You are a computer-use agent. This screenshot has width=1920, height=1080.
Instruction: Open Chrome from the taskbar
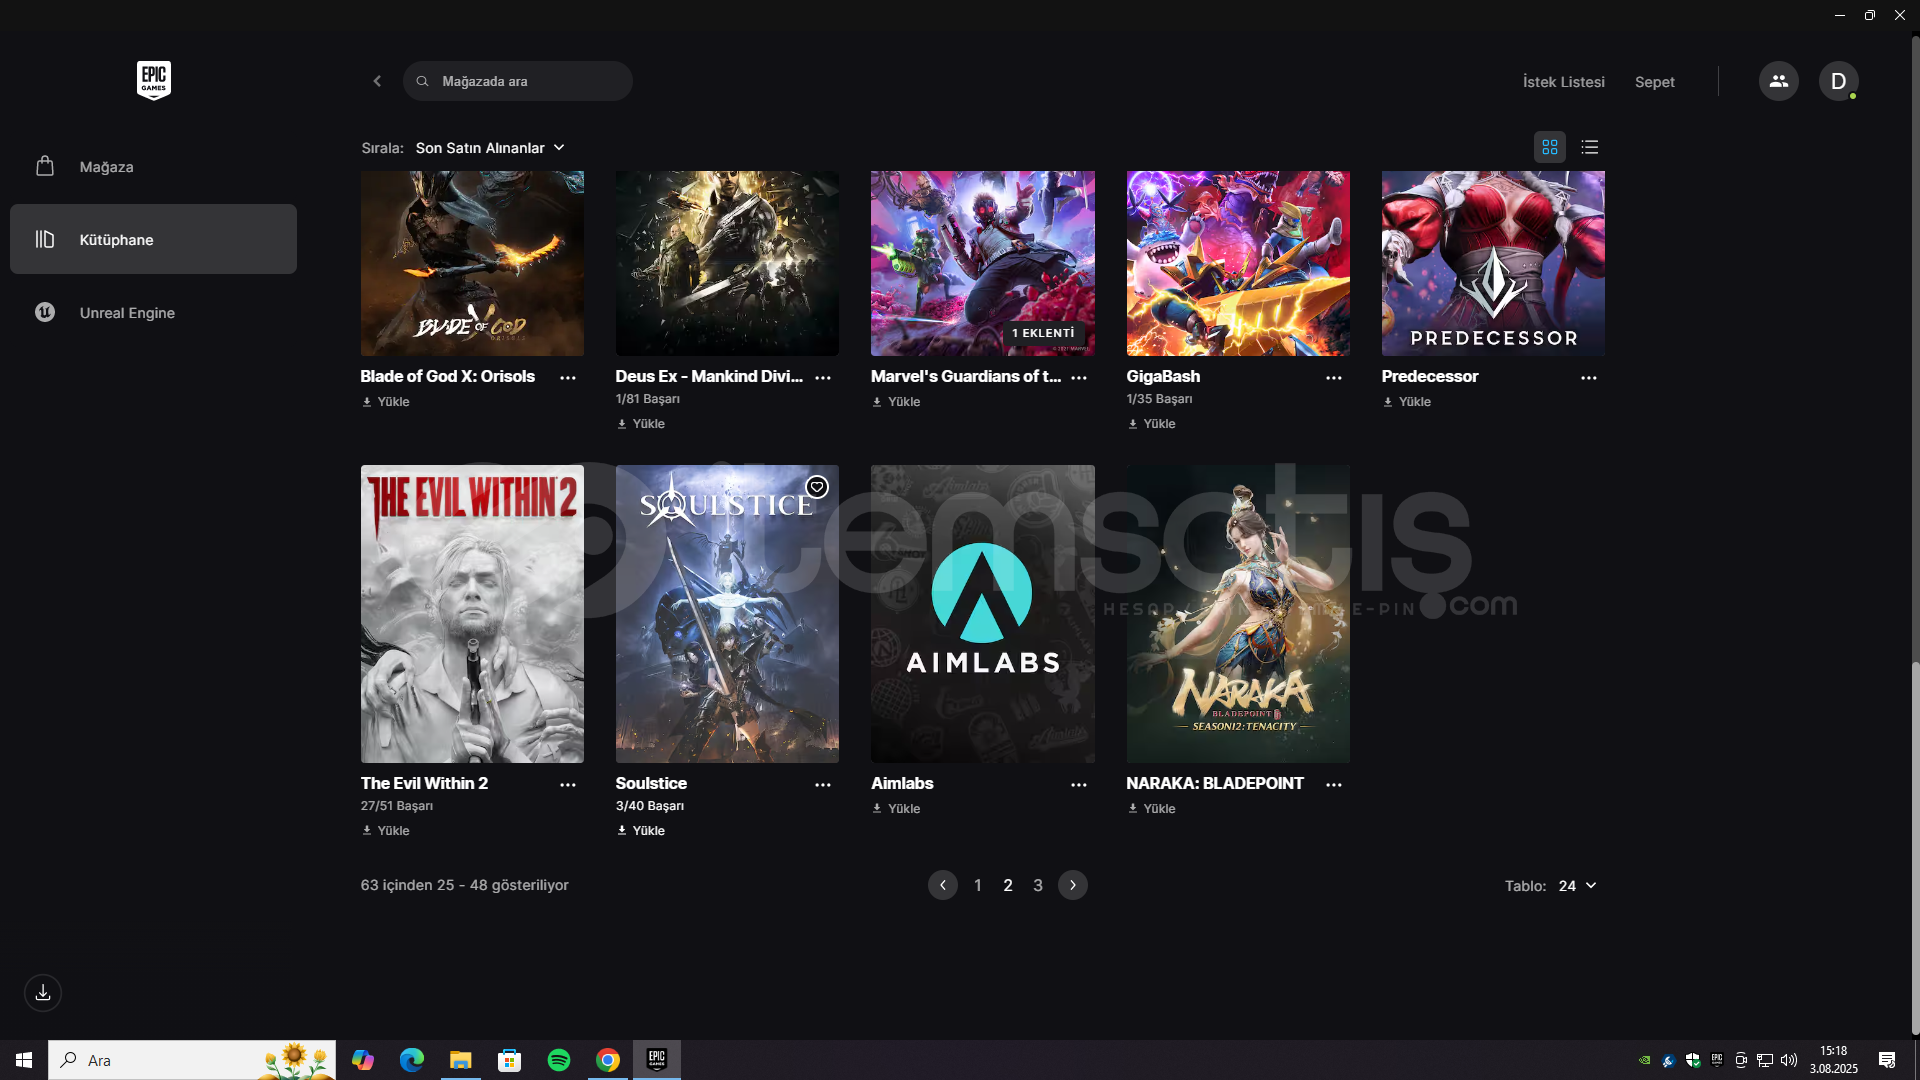click(x=608, y=1060)
